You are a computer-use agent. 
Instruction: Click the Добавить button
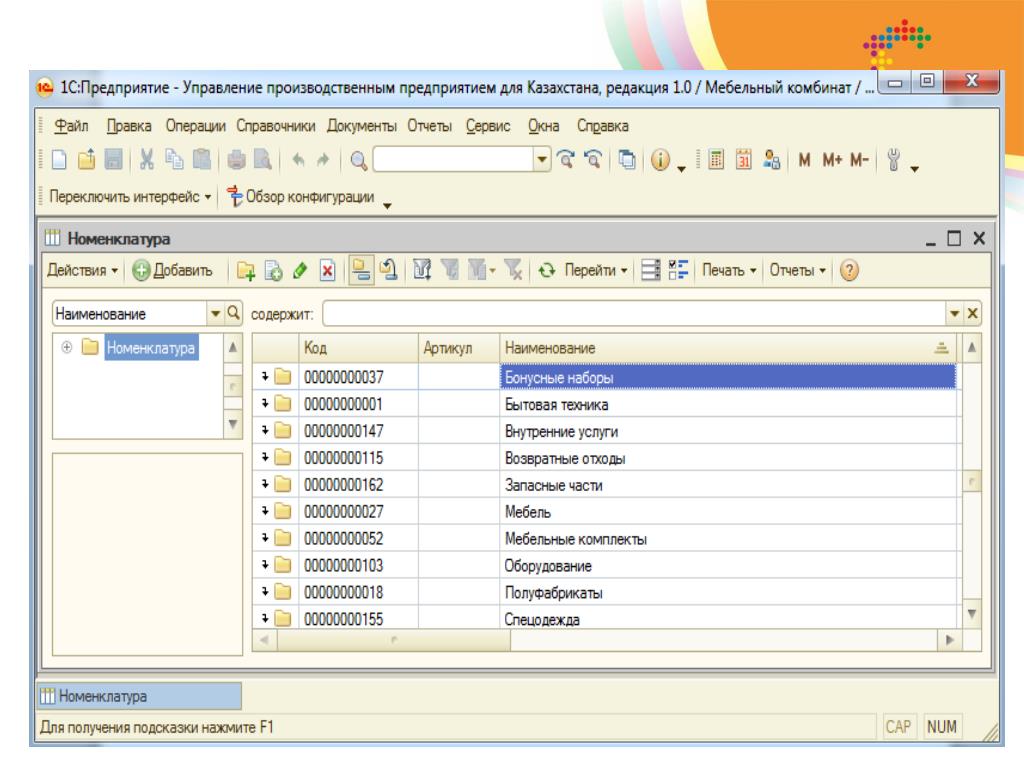(172, 270)
